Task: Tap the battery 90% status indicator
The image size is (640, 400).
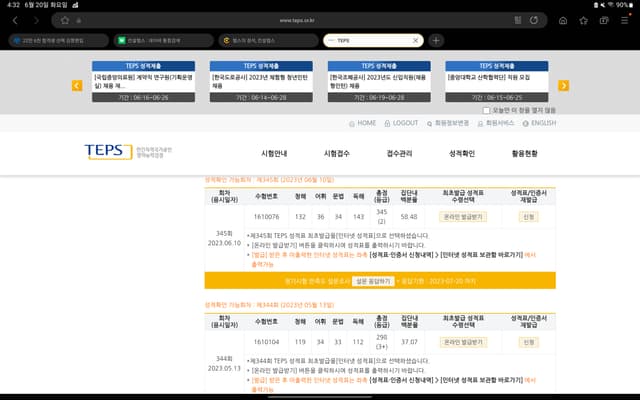Action: coord(624,5)
